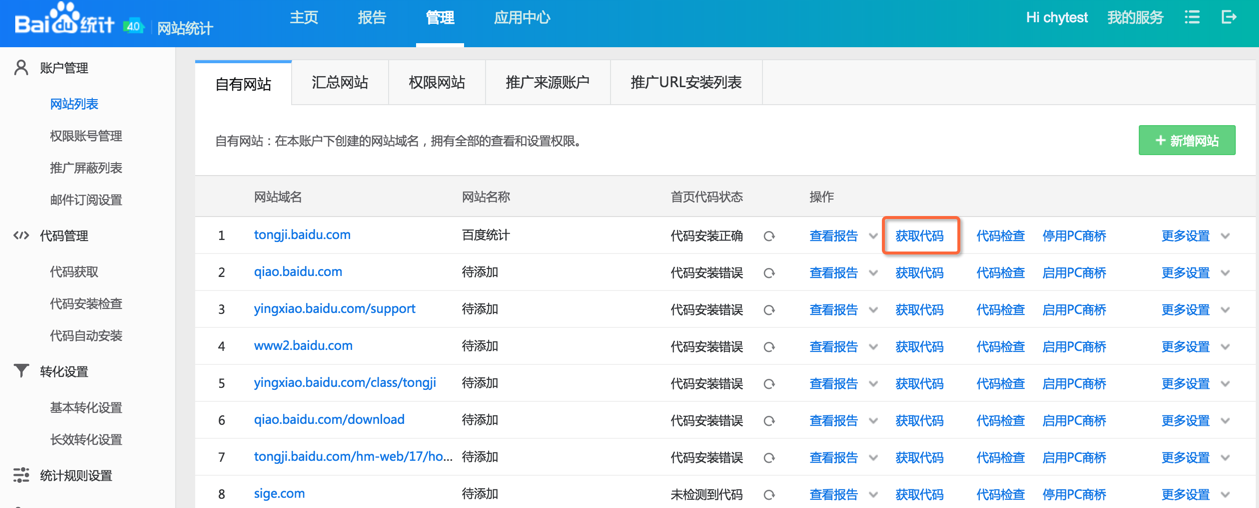The width and height of the screenshot is (1259, 508).
Task: Click the 新增网站 button
Action: 1187,141
